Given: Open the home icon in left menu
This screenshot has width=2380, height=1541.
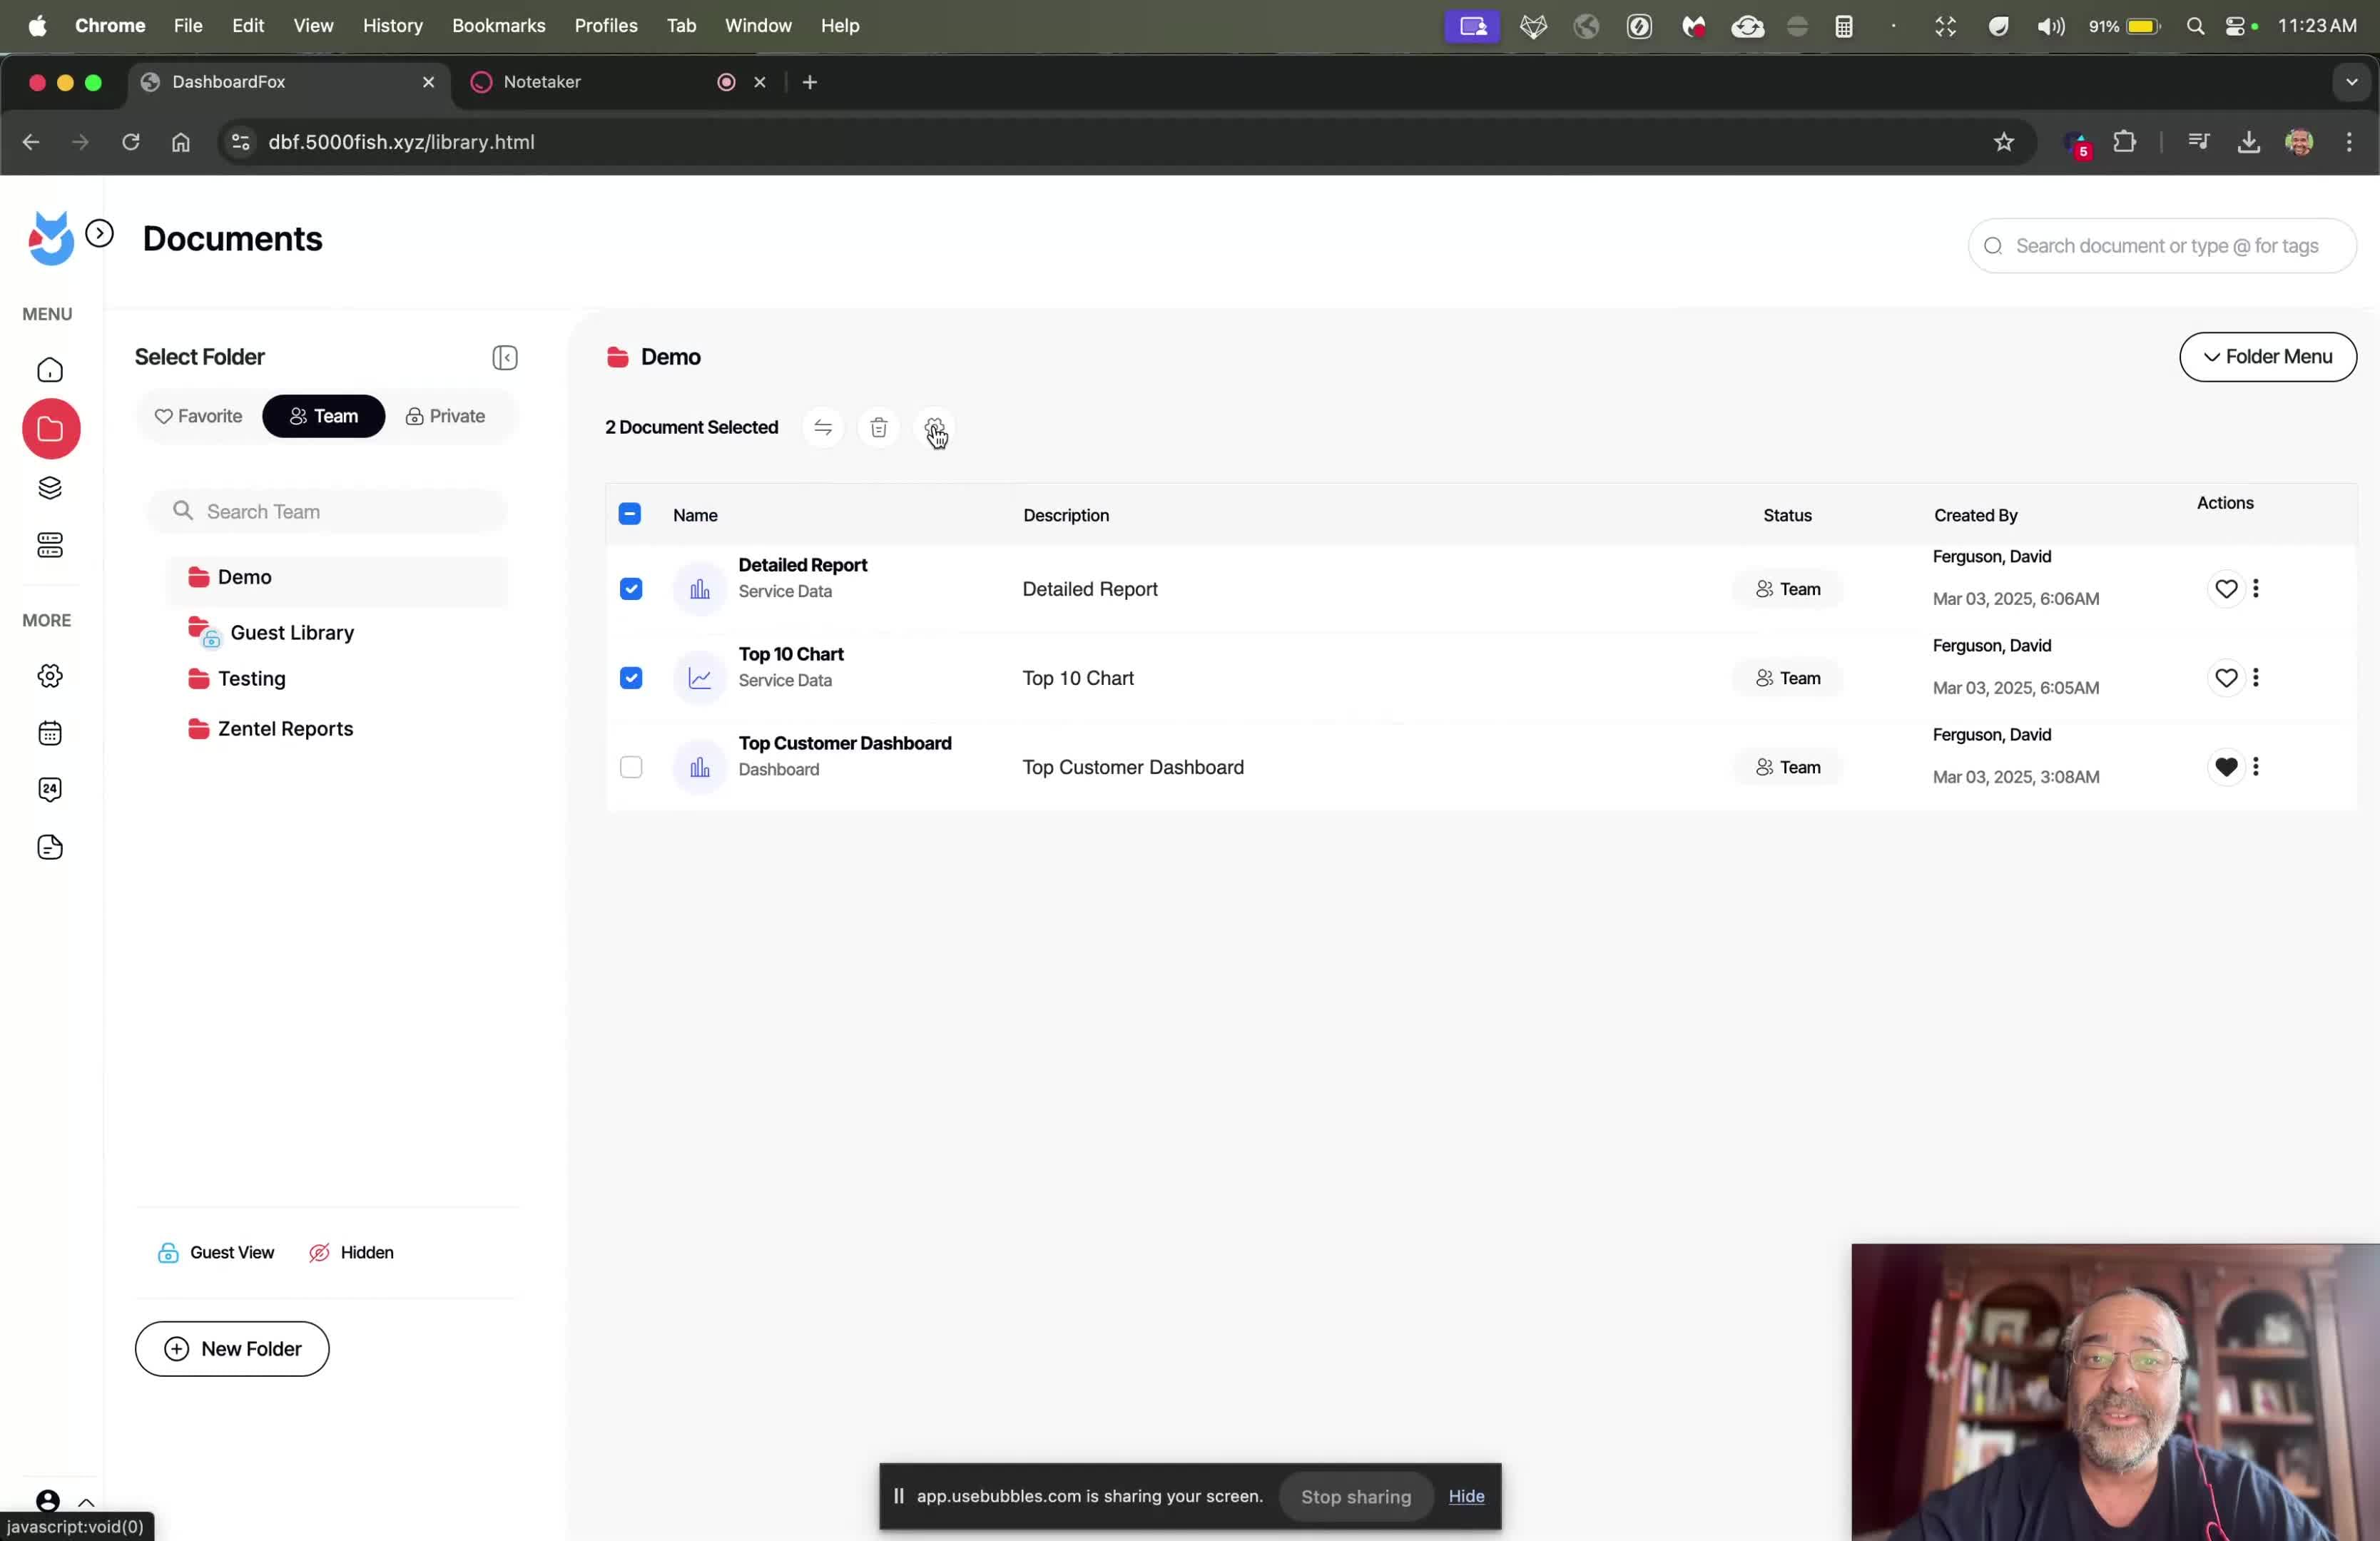Looking at the screenshot, I should (50, 371).
